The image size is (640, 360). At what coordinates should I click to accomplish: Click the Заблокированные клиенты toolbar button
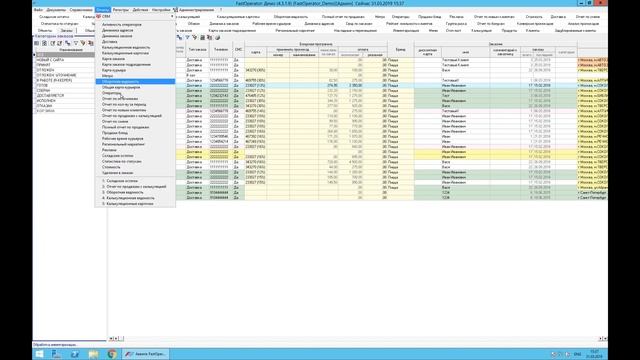point(575,31)
